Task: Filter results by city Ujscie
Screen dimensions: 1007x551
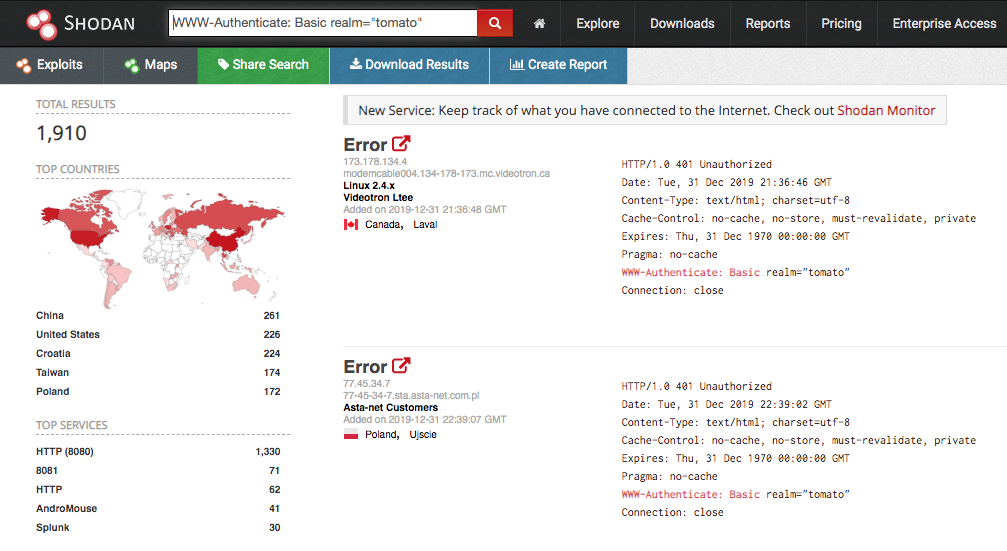Action: point(423,435)
